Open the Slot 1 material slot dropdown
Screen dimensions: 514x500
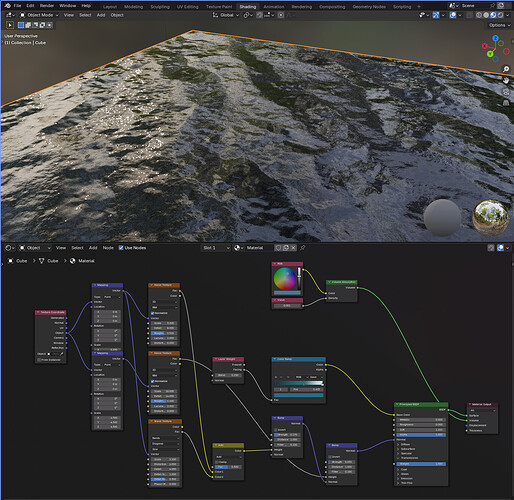coord(216,248)
